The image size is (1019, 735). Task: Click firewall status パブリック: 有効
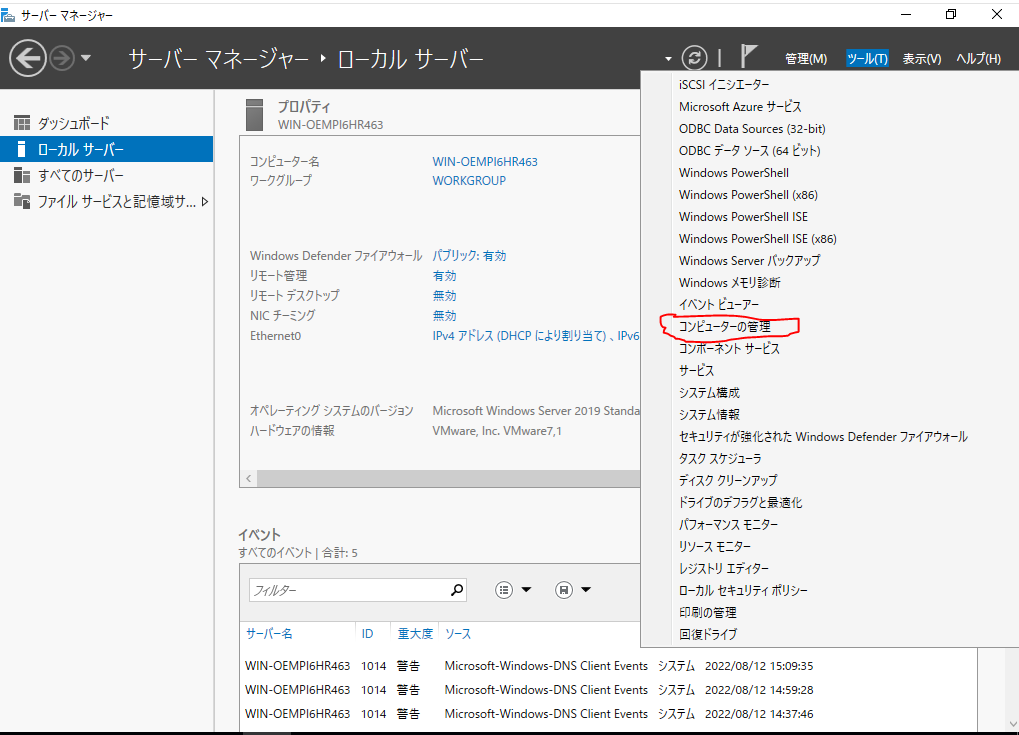[x=469, y=255]
